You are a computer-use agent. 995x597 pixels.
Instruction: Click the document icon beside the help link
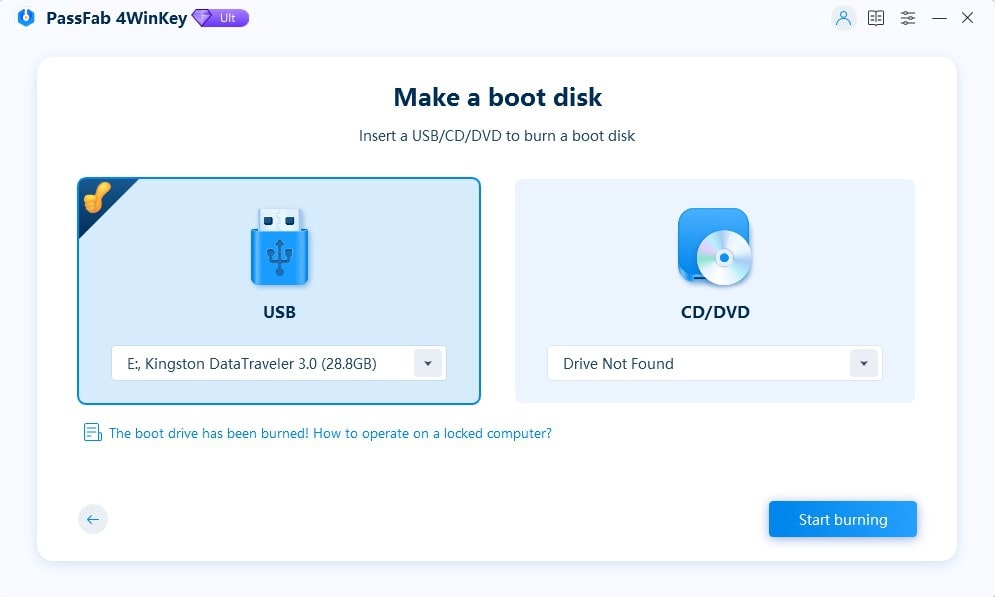[x=93, y=433]
